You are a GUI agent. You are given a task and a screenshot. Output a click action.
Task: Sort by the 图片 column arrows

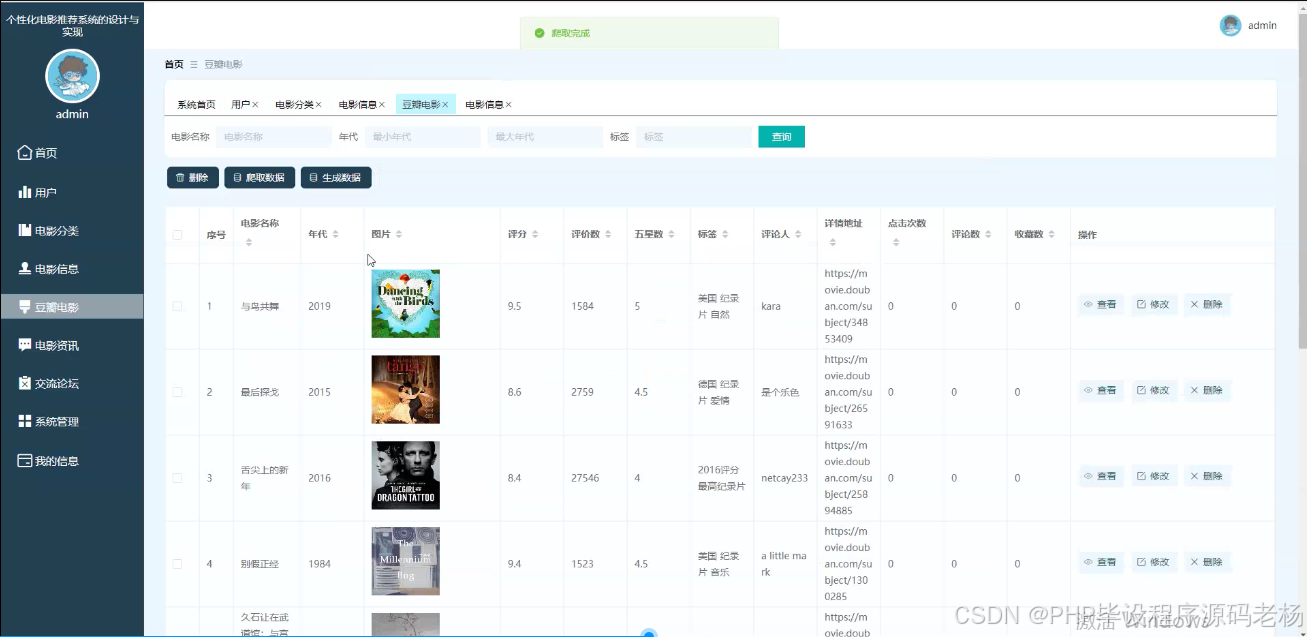(x=399, y=234)
